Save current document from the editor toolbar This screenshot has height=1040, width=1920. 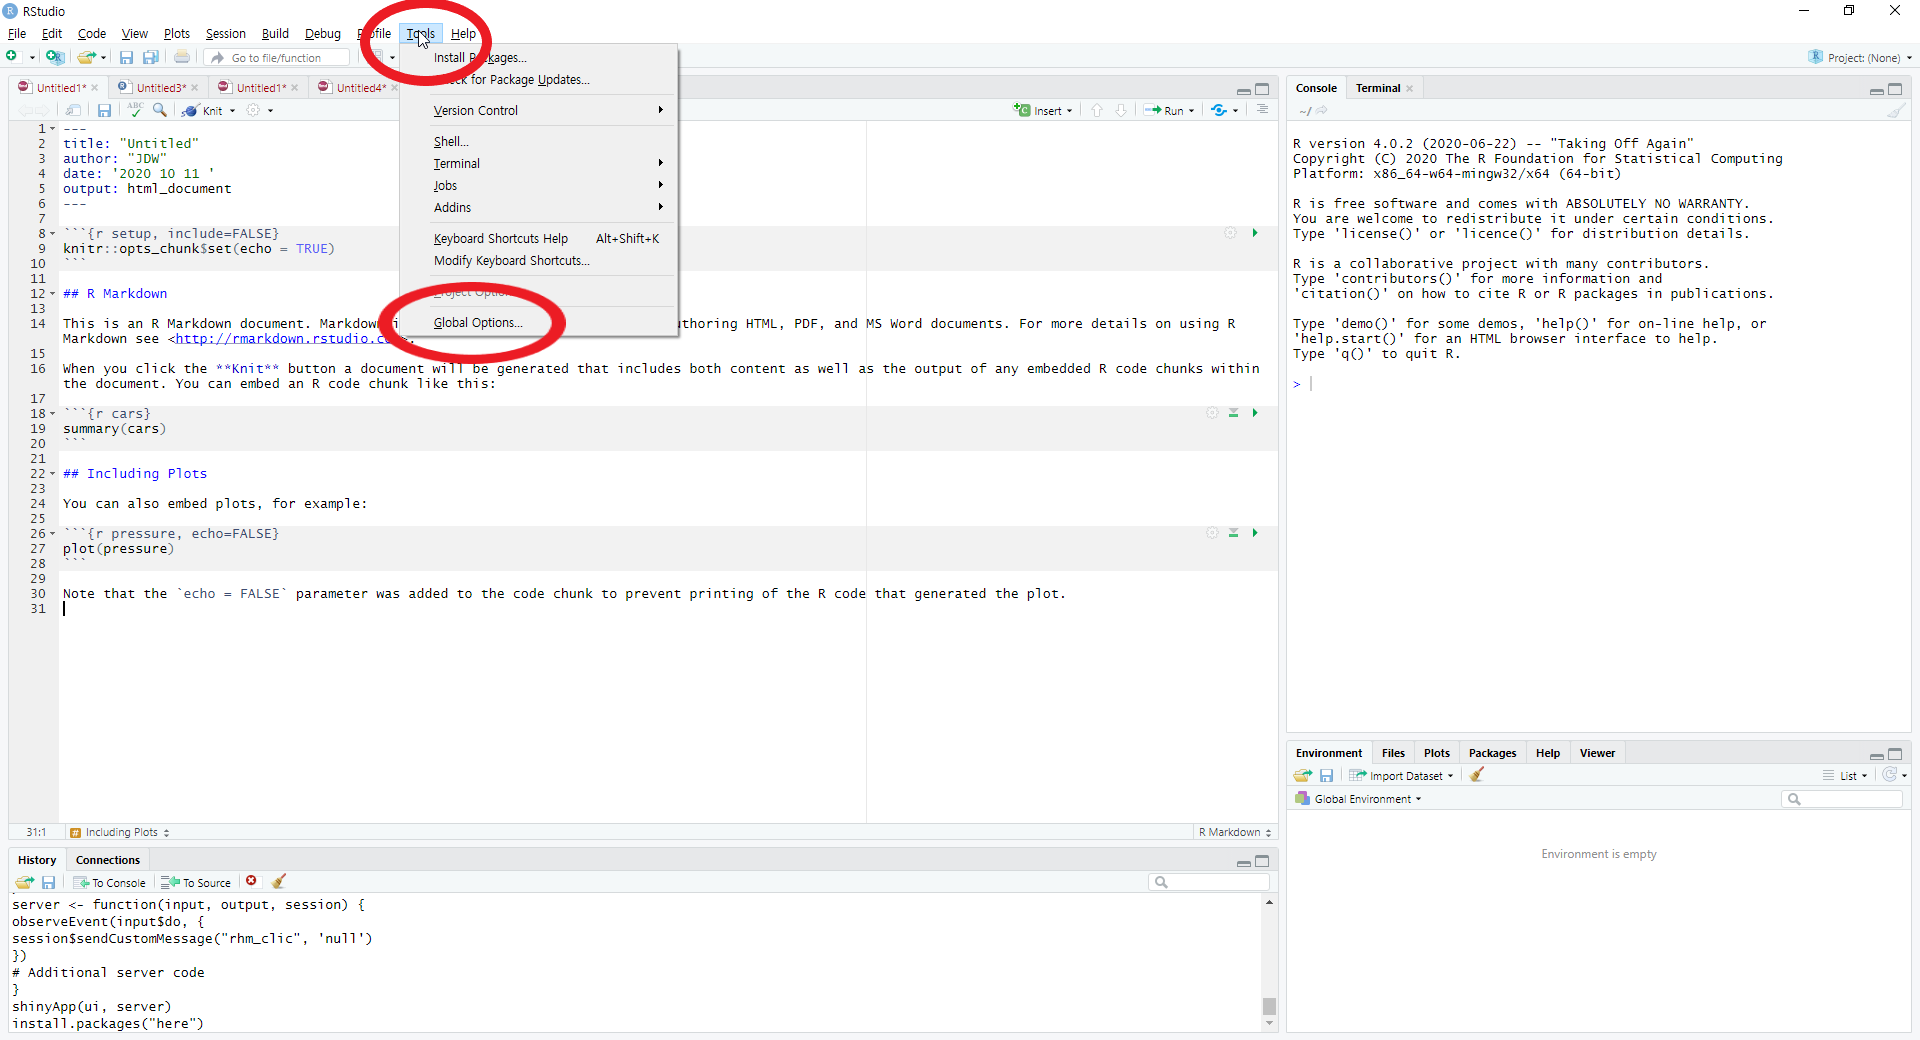tap(104, 110)
